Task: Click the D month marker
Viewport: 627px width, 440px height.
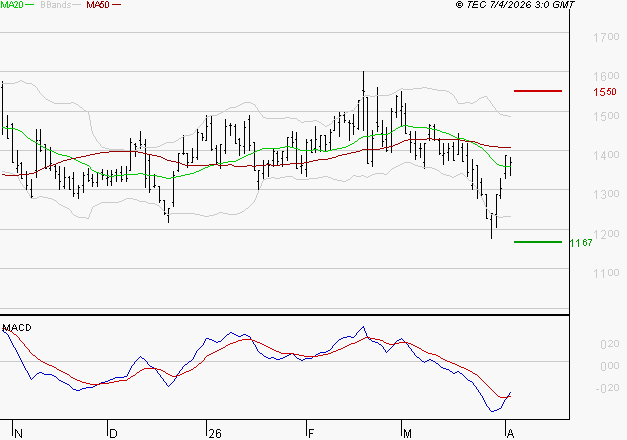Action: click(113, 434)
